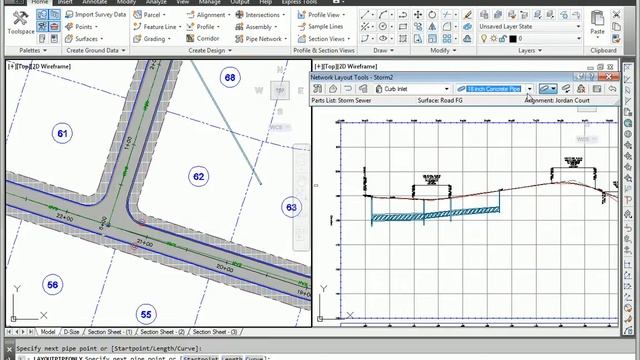Switch to Section Sheet - (1) tab
The image size is (640, 360).
coord(110,332)
